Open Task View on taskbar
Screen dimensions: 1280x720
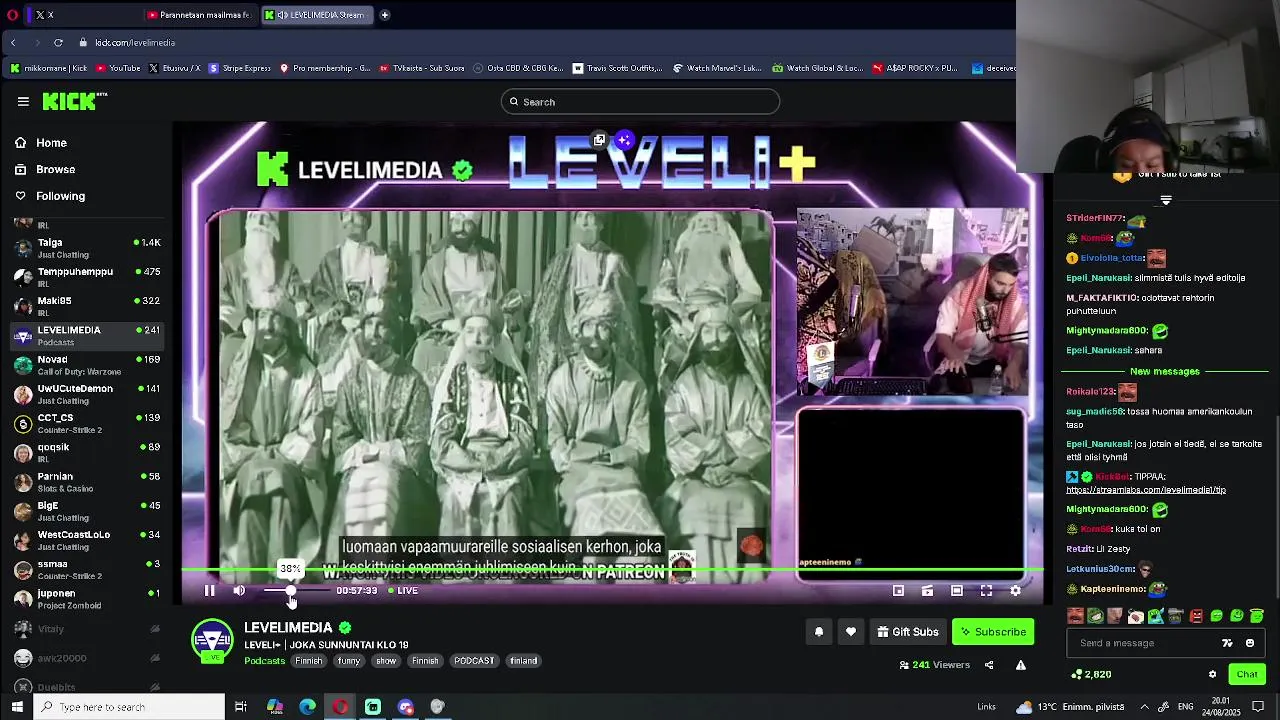241,707
